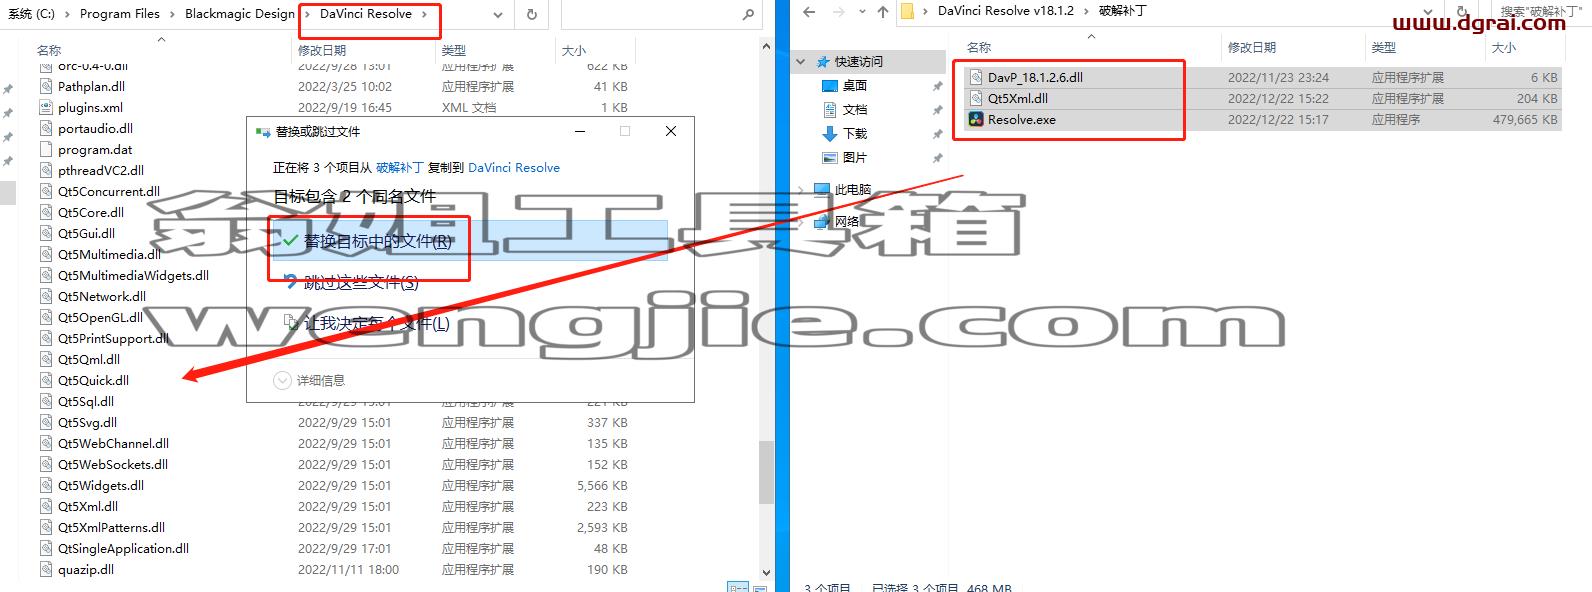Viewport: 1592px width, 592px height.
Task: Click the left search magnifier icon
Action: coord(748,14)
